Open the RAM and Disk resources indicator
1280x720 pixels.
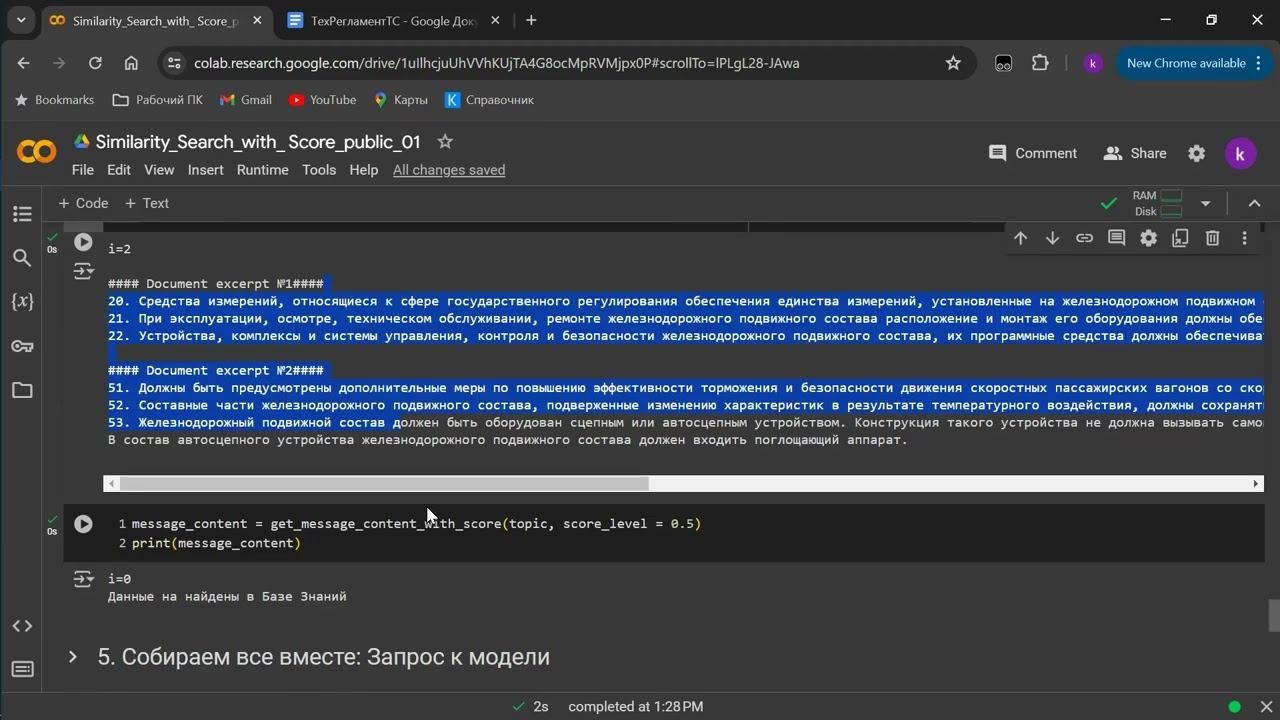(x=1157, y=203)
